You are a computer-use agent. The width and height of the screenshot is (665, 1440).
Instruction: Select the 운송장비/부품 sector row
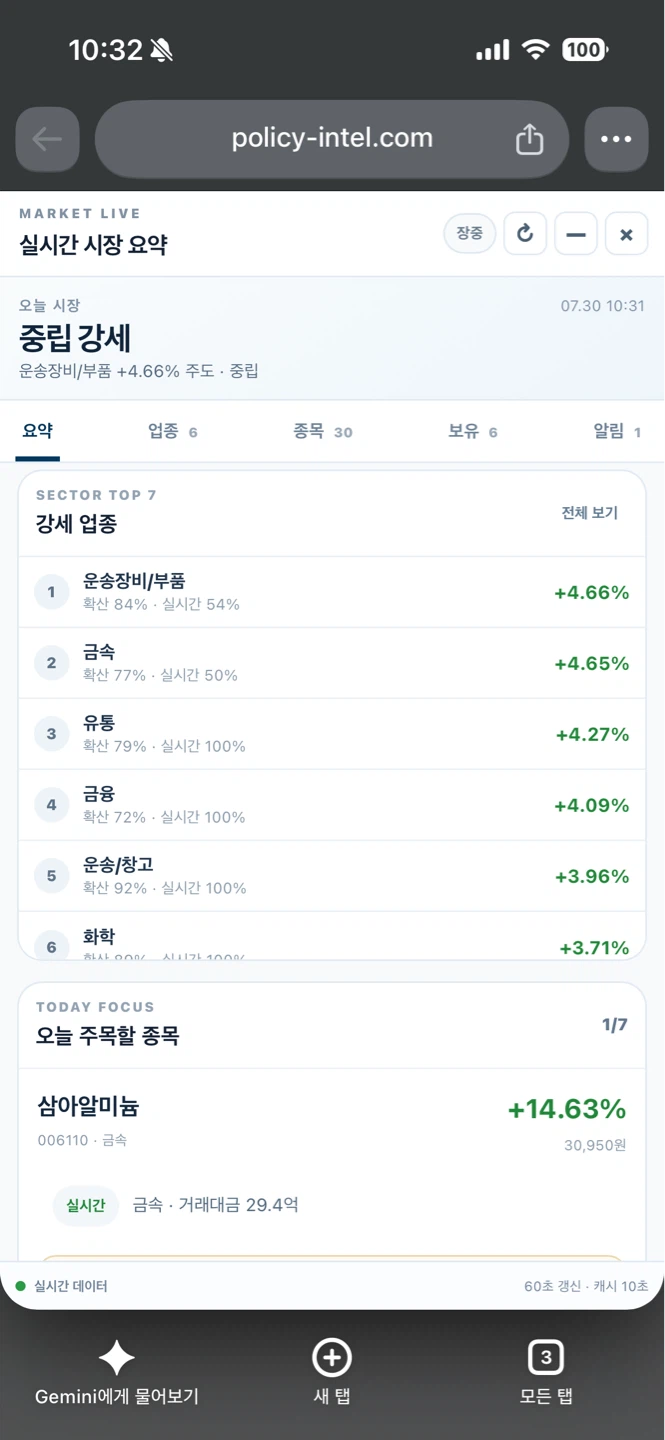332,592
